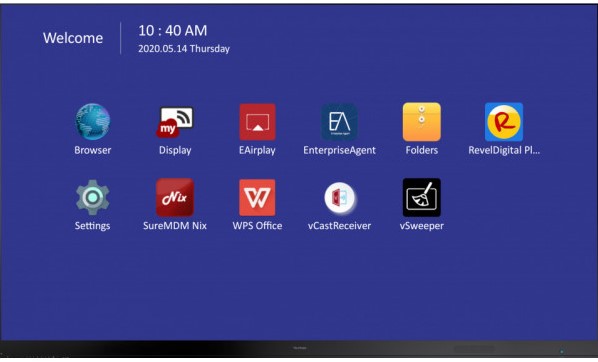The width and height of the screenshot is (598, 362).
Task: Click the logo on the bottom bezel
Action: click(x=300, y=348)
